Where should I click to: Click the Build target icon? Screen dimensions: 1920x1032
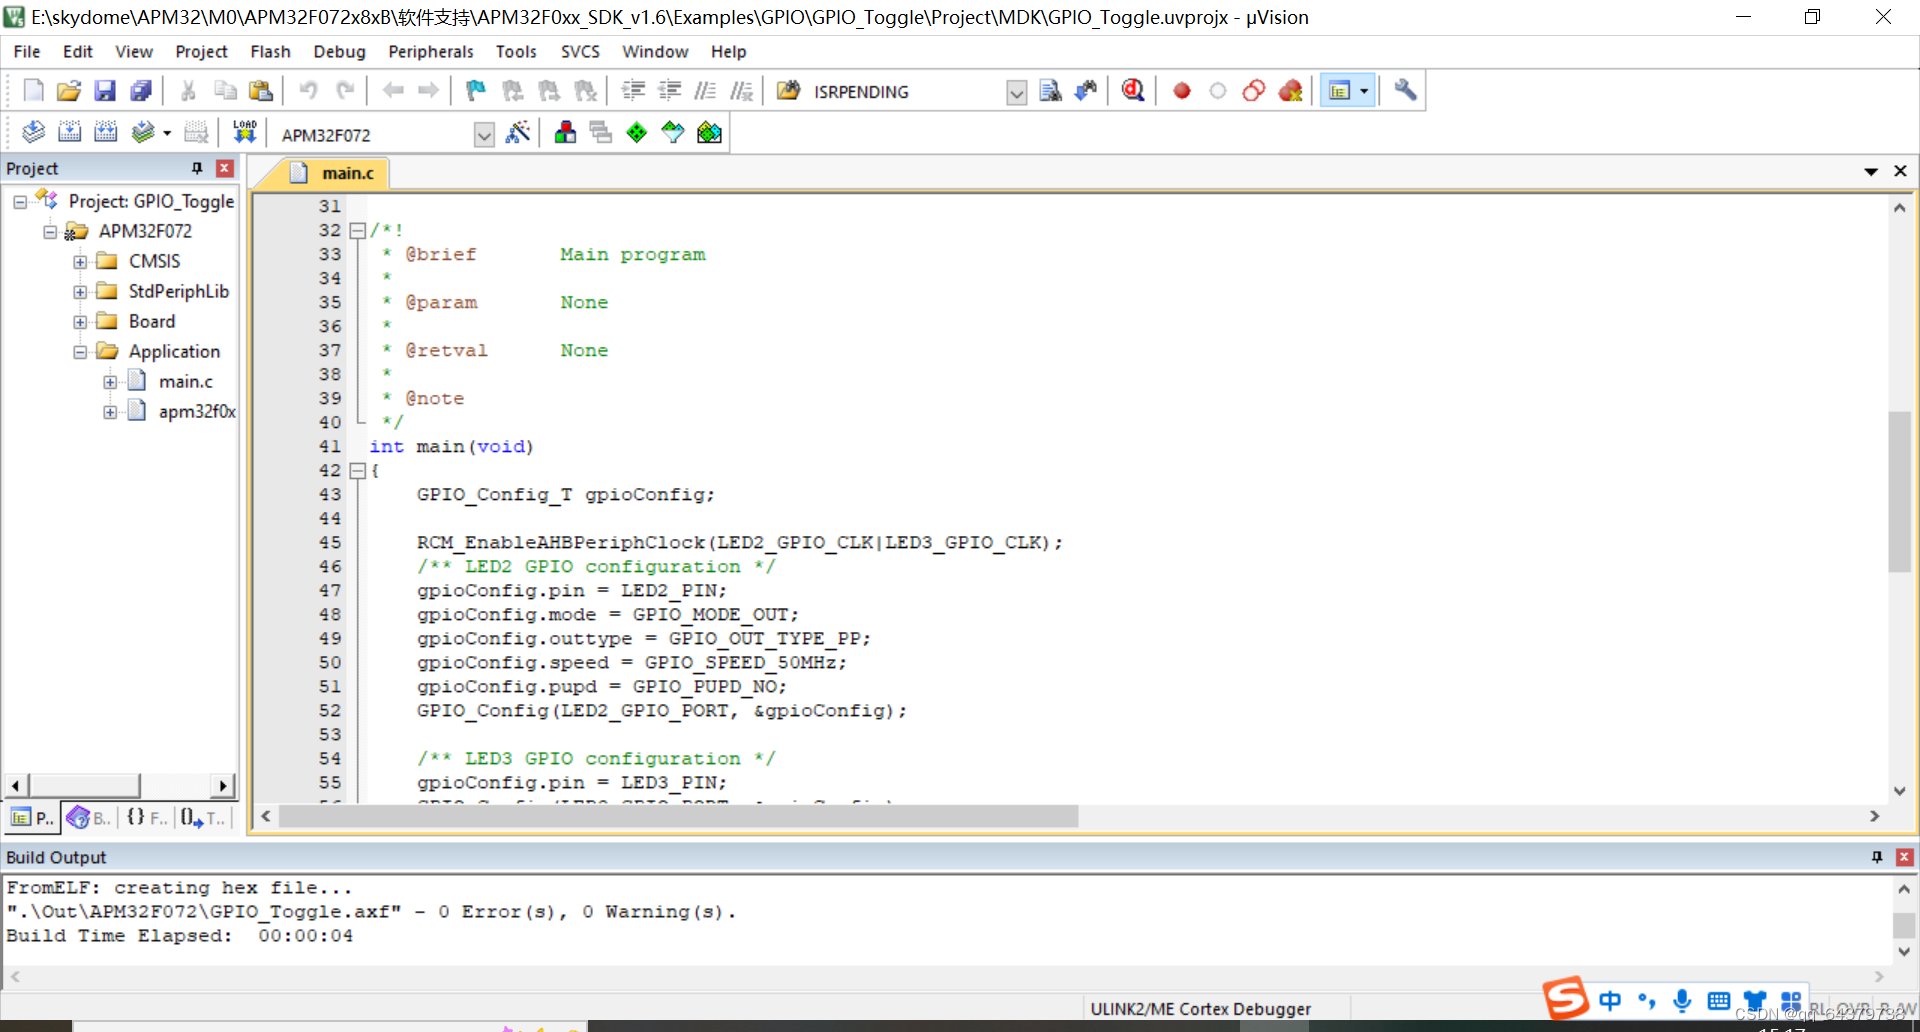point(69,133)
